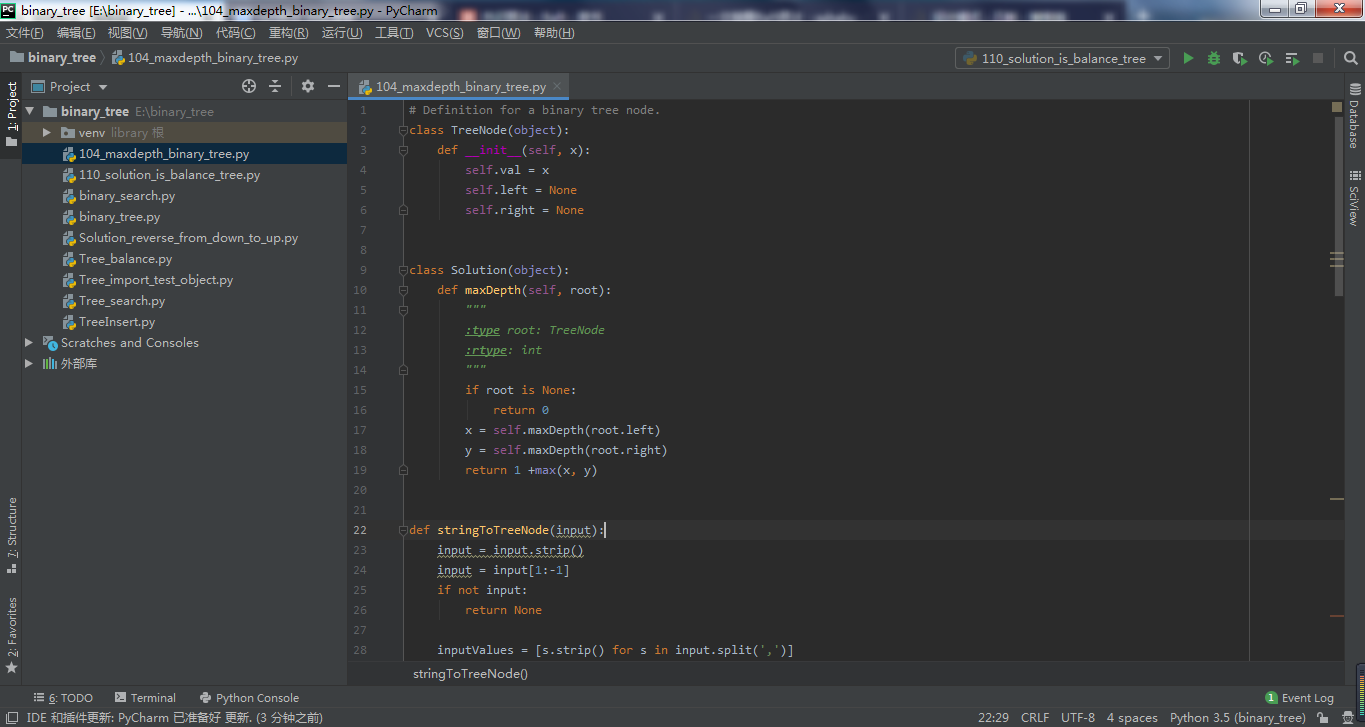Fold the maxDepth method at line 10
The height and width of the screenshot is (727, 1365).
click(403, 290)
